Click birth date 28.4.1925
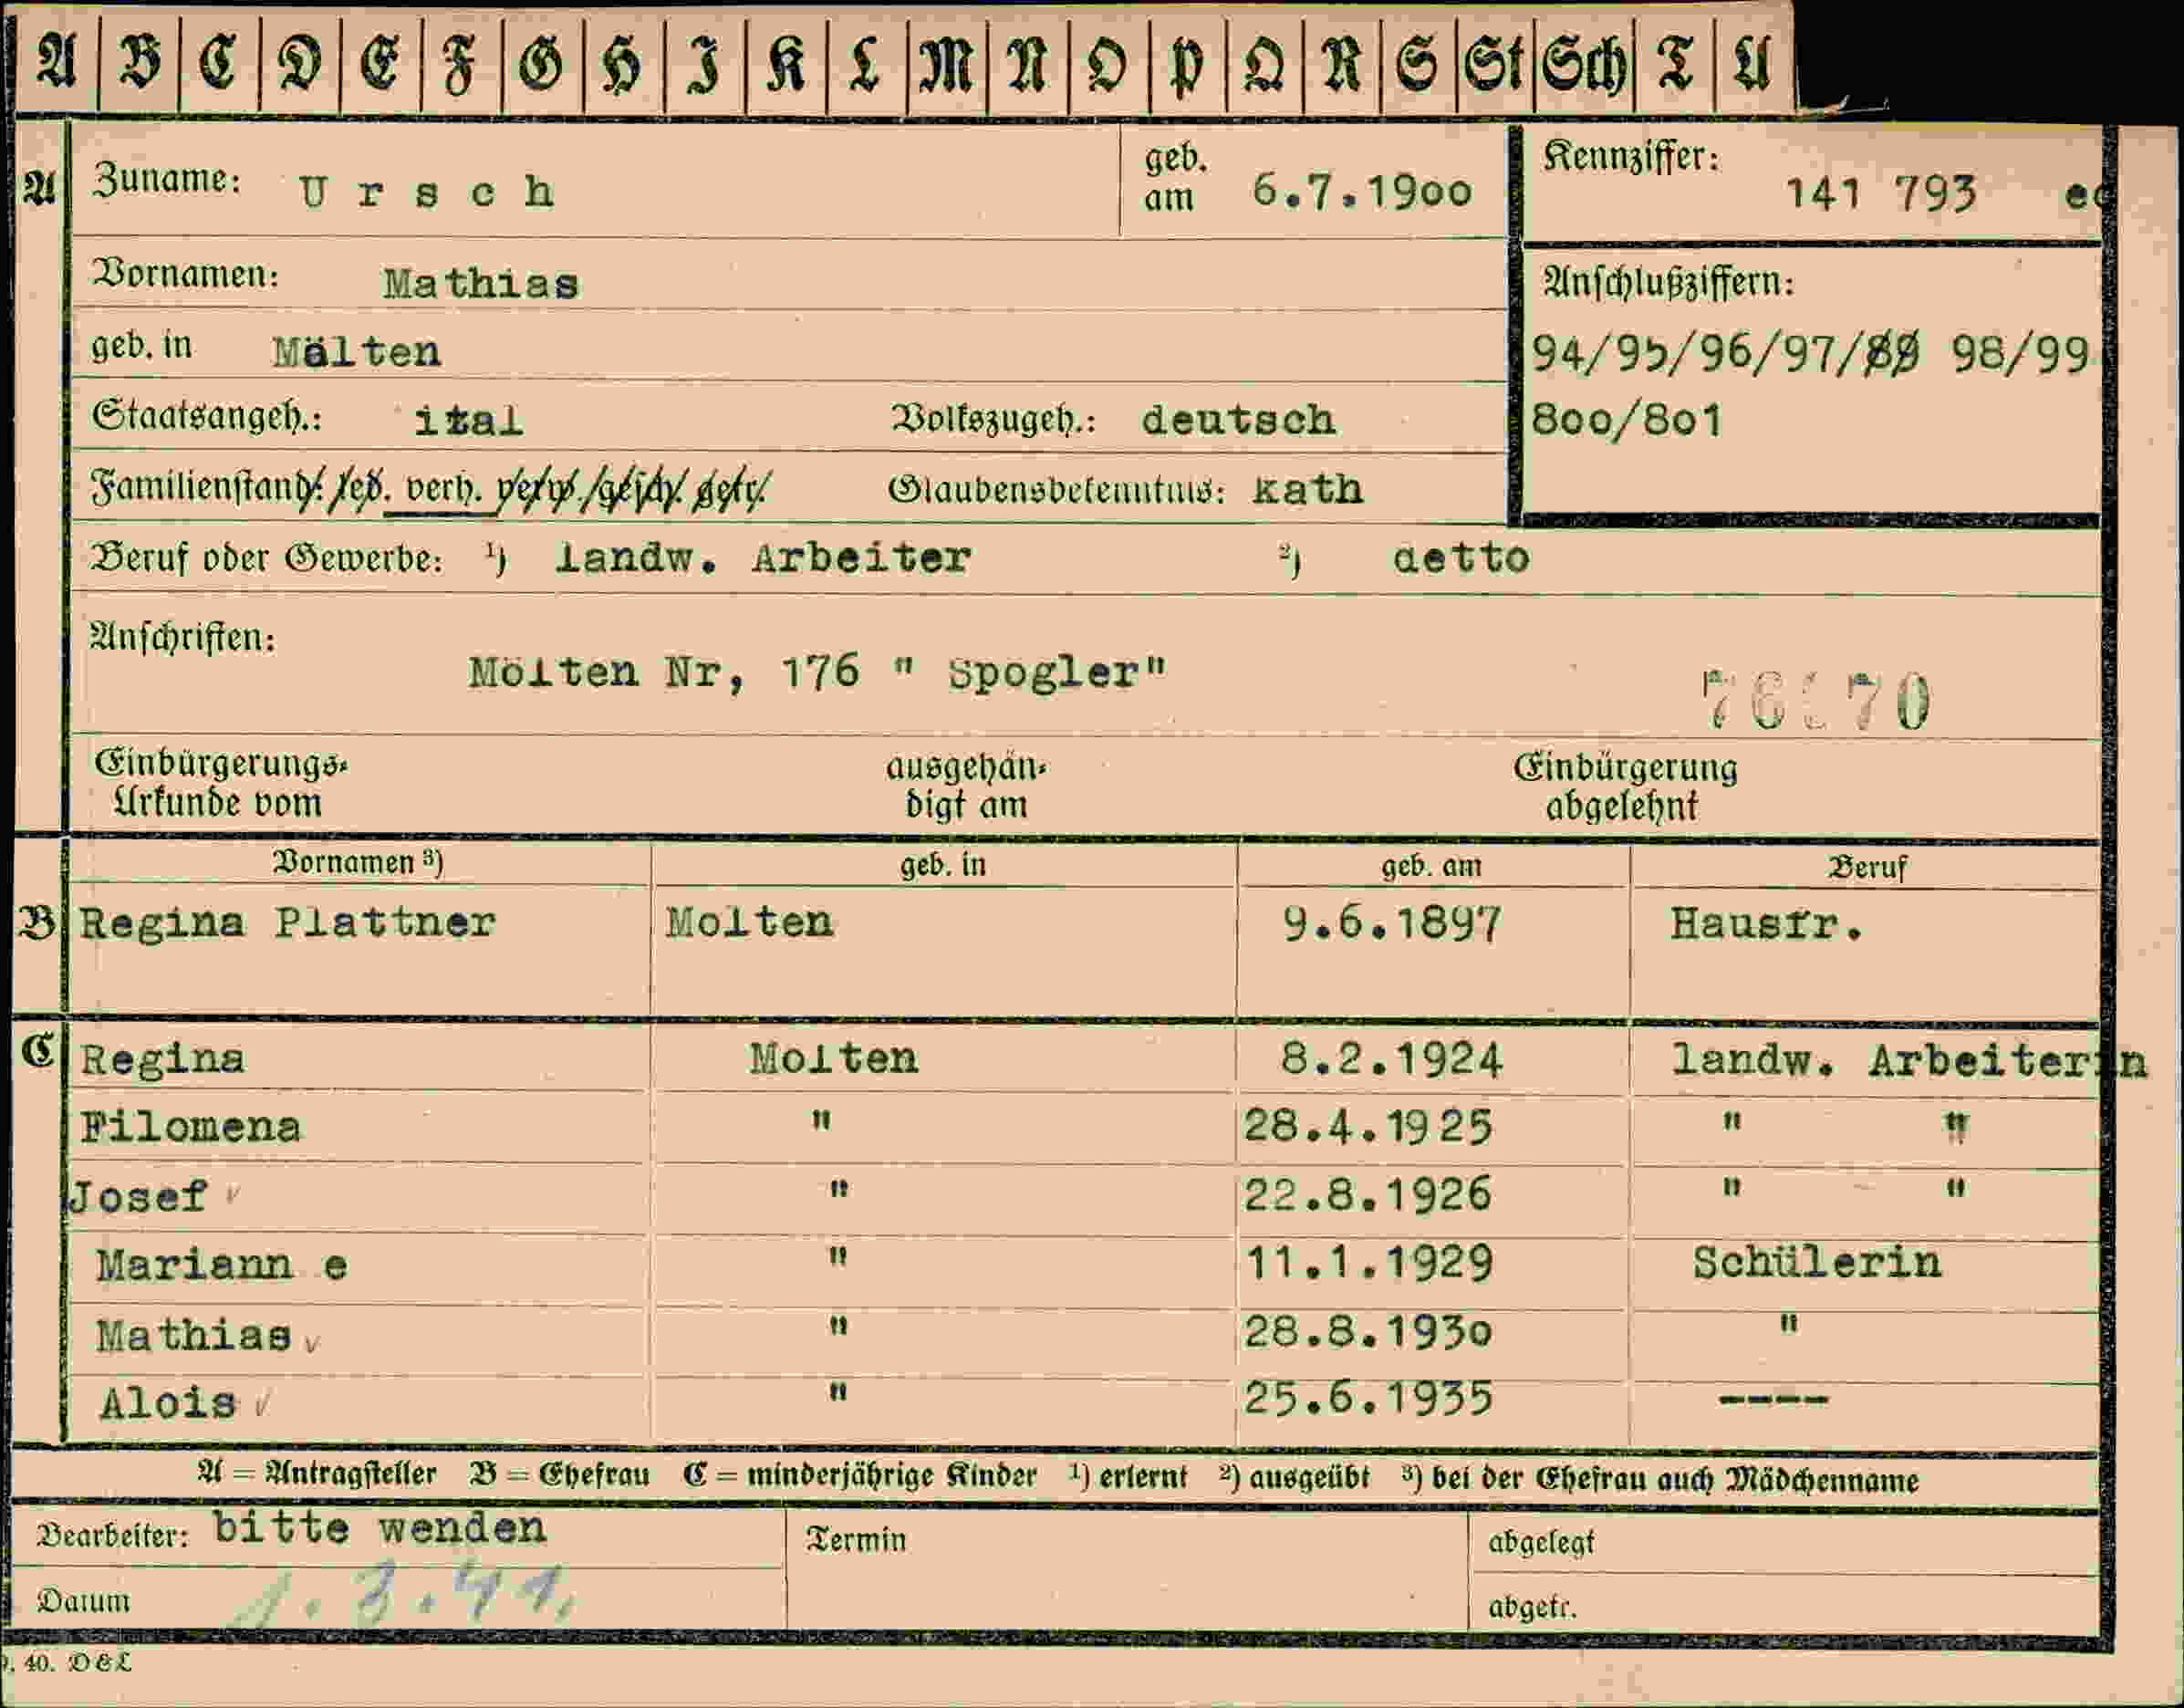 [x=1368, y=1127]
